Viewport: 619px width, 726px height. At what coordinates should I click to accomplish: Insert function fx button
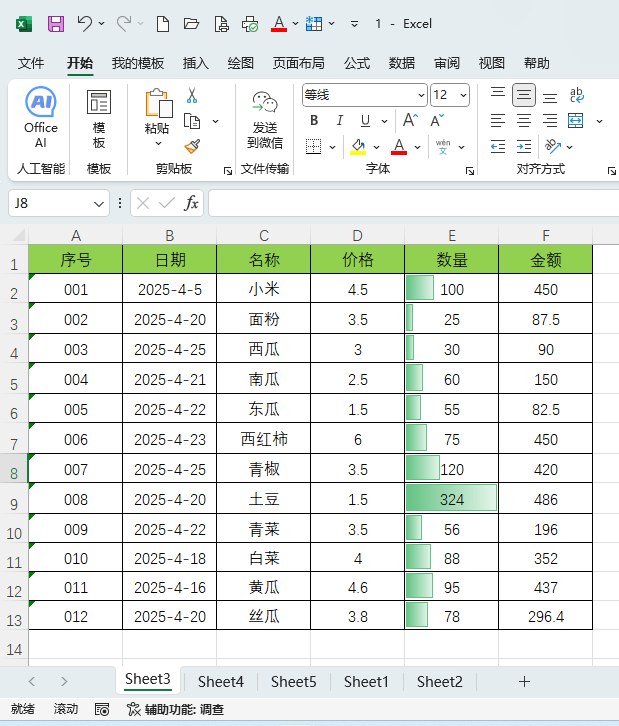coord(191,203)
